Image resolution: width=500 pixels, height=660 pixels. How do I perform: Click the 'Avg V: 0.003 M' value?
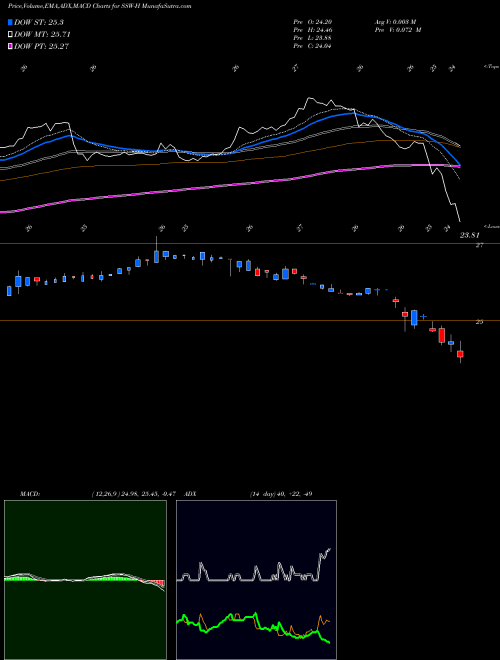coord(395,21)
